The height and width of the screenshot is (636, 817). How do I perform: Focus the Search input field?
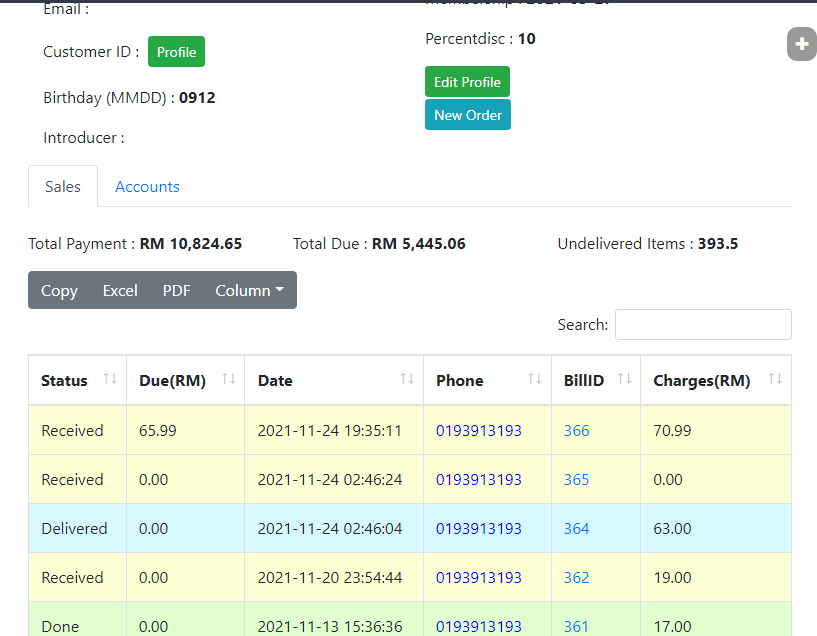pyautogui.click(x=702, y=324)
